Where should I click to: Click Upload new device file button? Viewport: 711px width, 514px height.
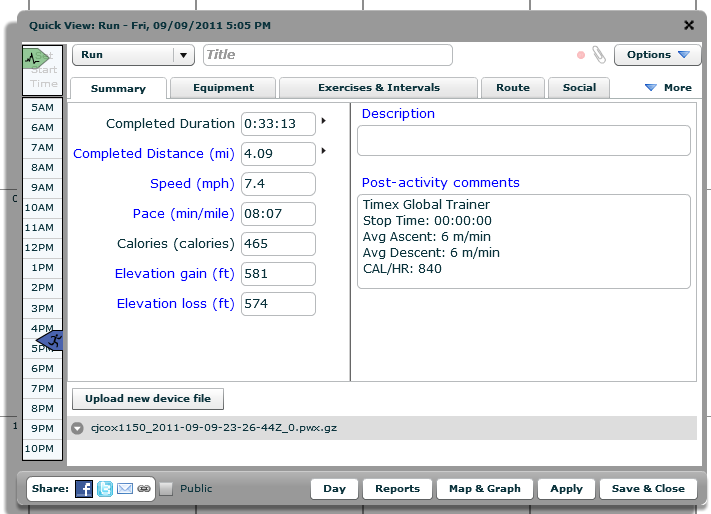pyautogui.click(x=148, y=399)
